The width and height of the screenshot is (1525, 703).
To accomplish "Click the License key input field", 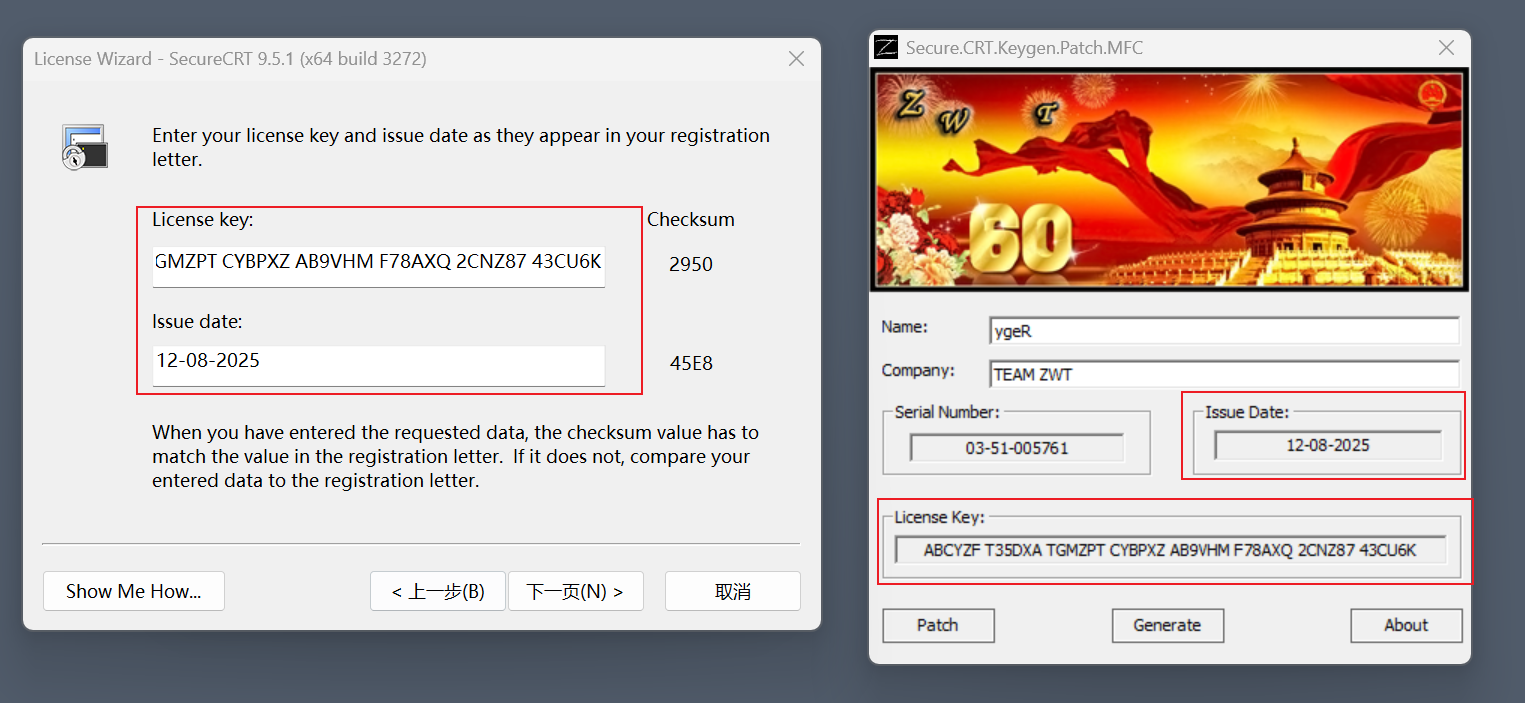I will pyautogui.click(x=379, y=267).
